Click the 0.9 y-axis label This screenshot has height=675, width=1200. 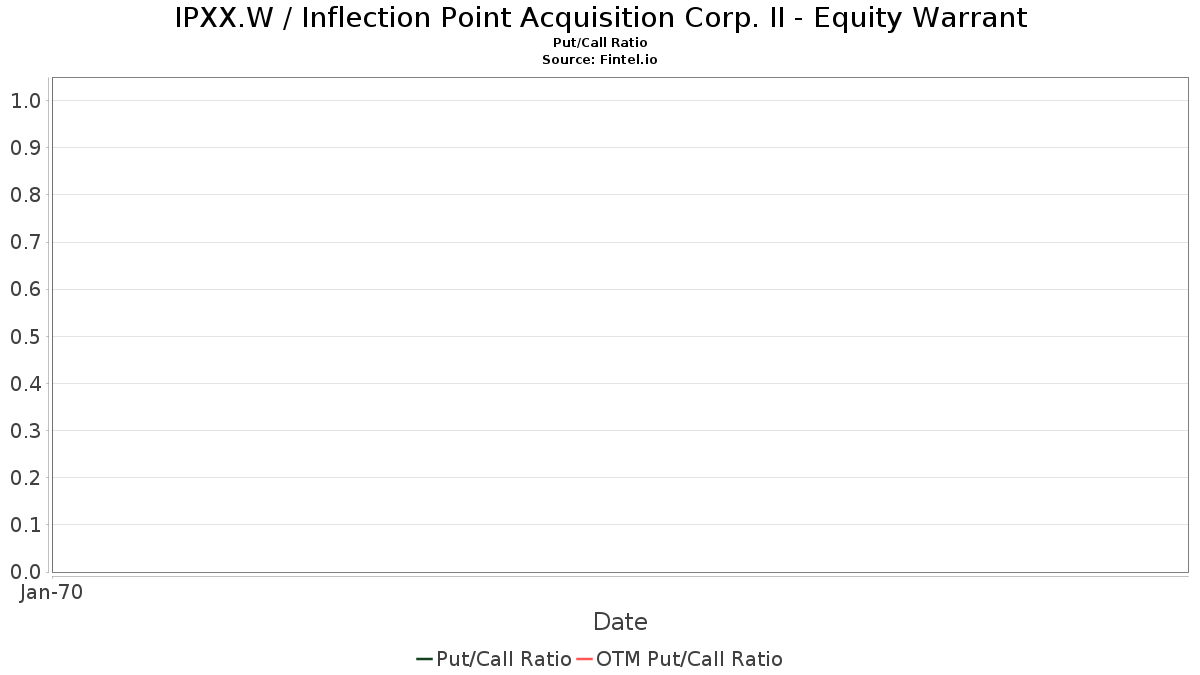click(25, 147)
